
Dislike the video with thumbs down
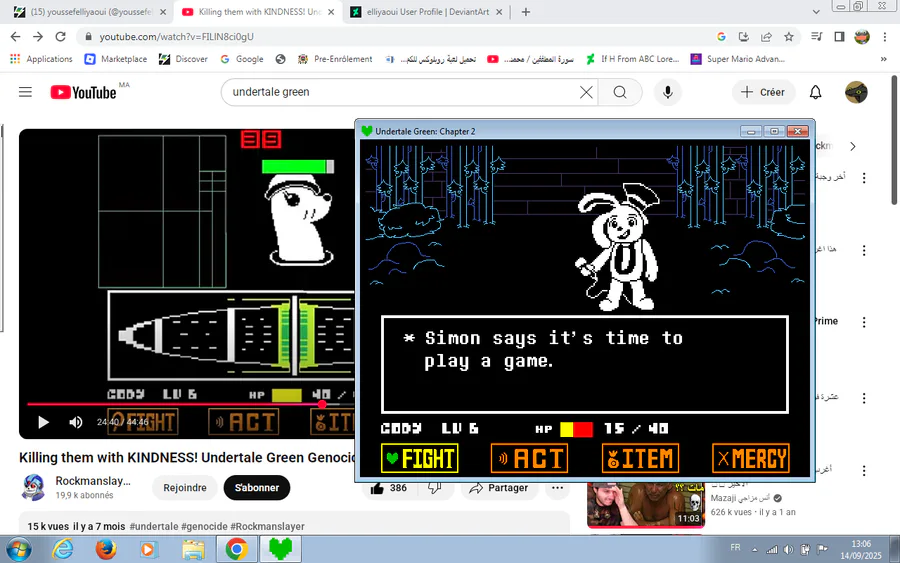(x=435, y=488)
